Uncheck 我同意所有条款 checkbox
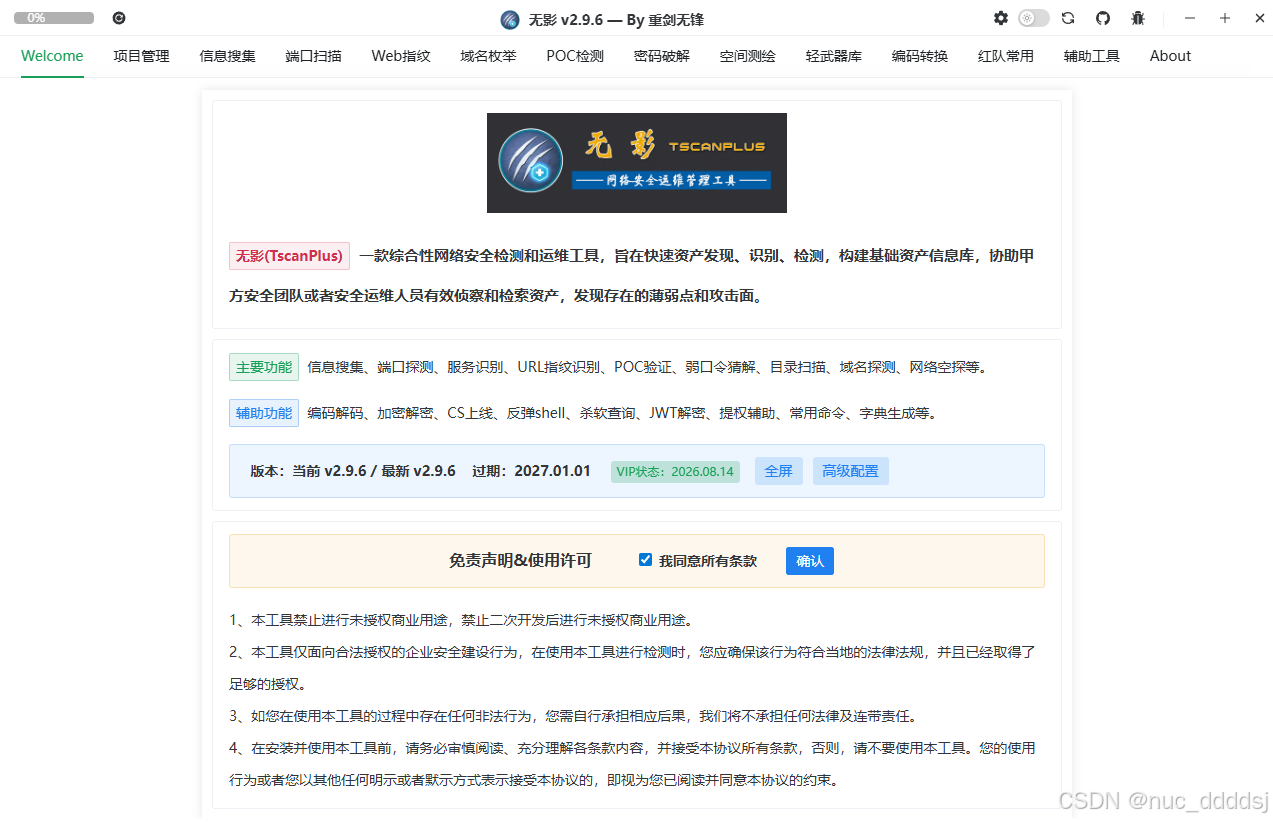The image size is (1273, 822). click(645, 560)
